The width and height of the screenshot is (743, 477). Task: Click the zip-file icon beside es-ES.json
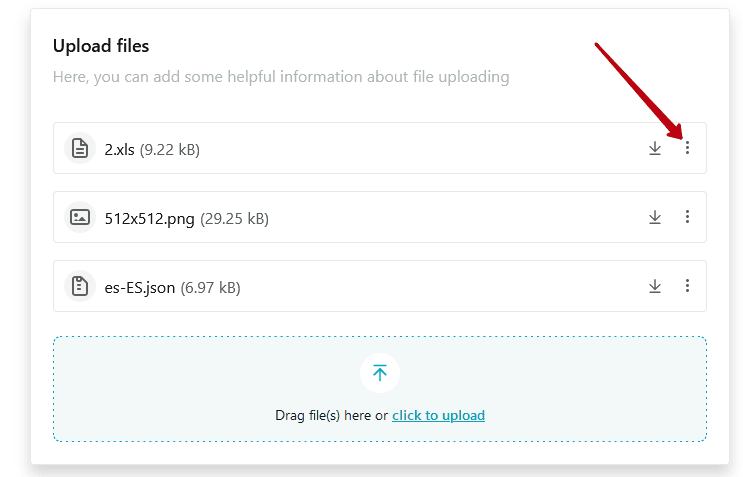point(80,286)
